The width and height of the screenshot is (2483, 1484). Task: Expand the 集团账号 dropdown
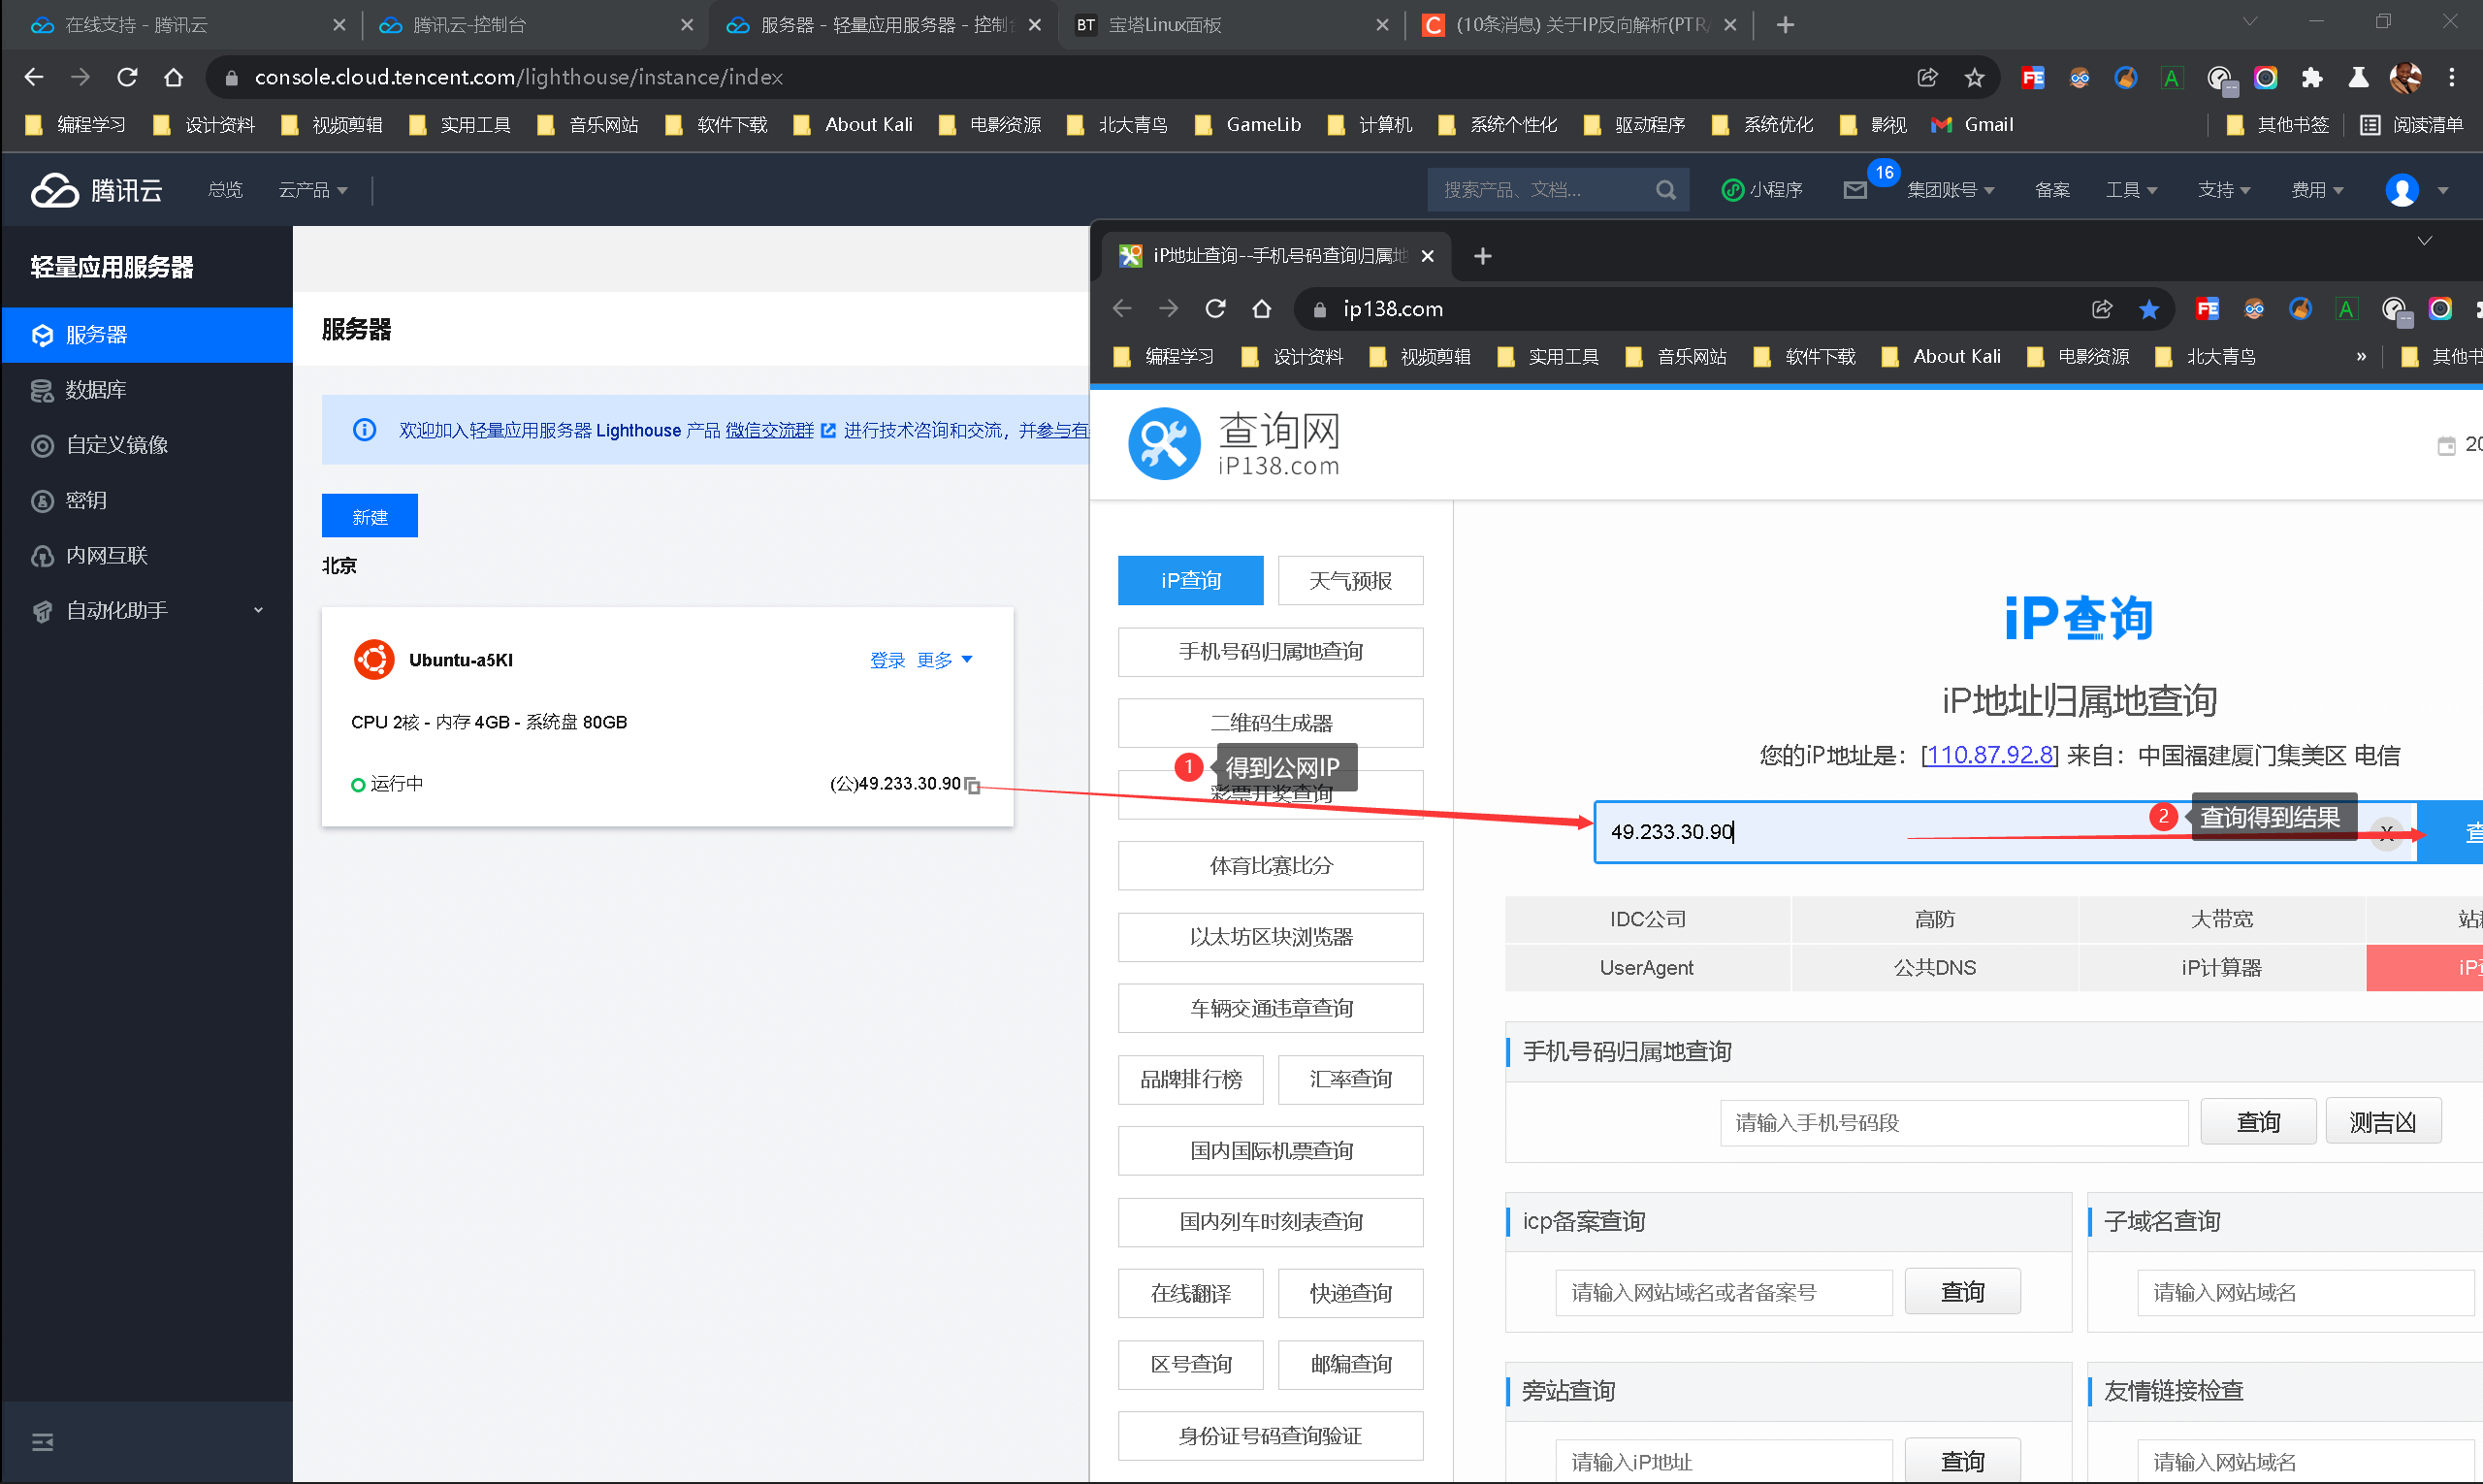click(x=1950, y=189)
